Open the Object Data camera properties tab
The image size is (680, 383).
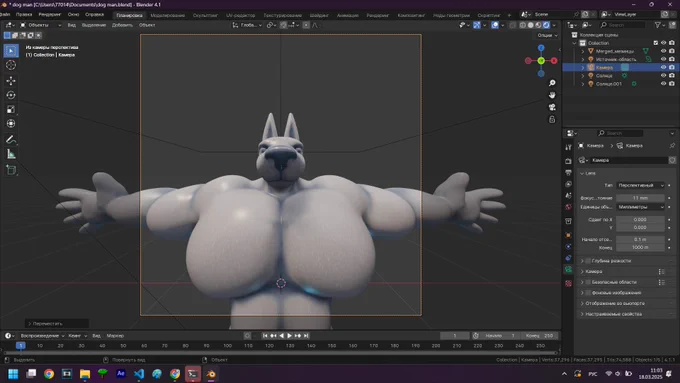pyautogui.click(x=568, y=269)
